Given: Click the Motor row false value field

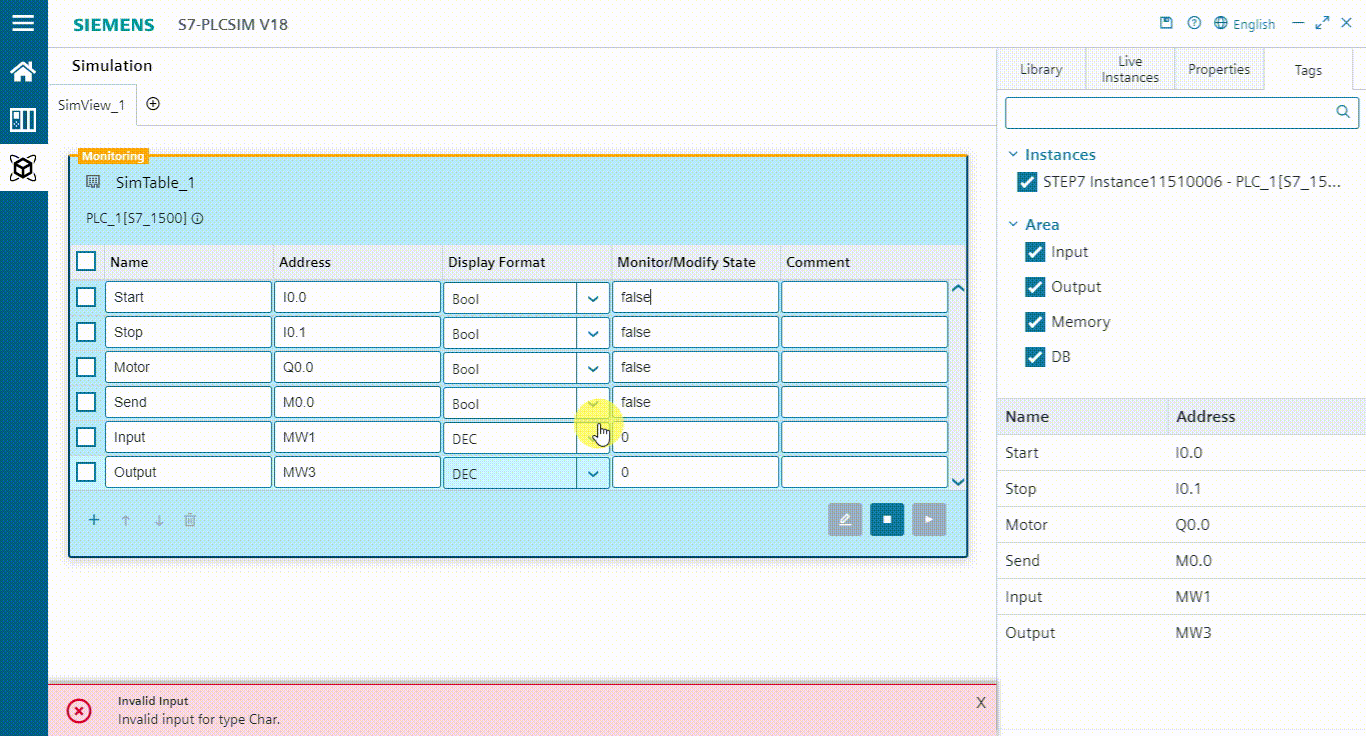Looking at the screenshot, I should click(x=695, y=367).
